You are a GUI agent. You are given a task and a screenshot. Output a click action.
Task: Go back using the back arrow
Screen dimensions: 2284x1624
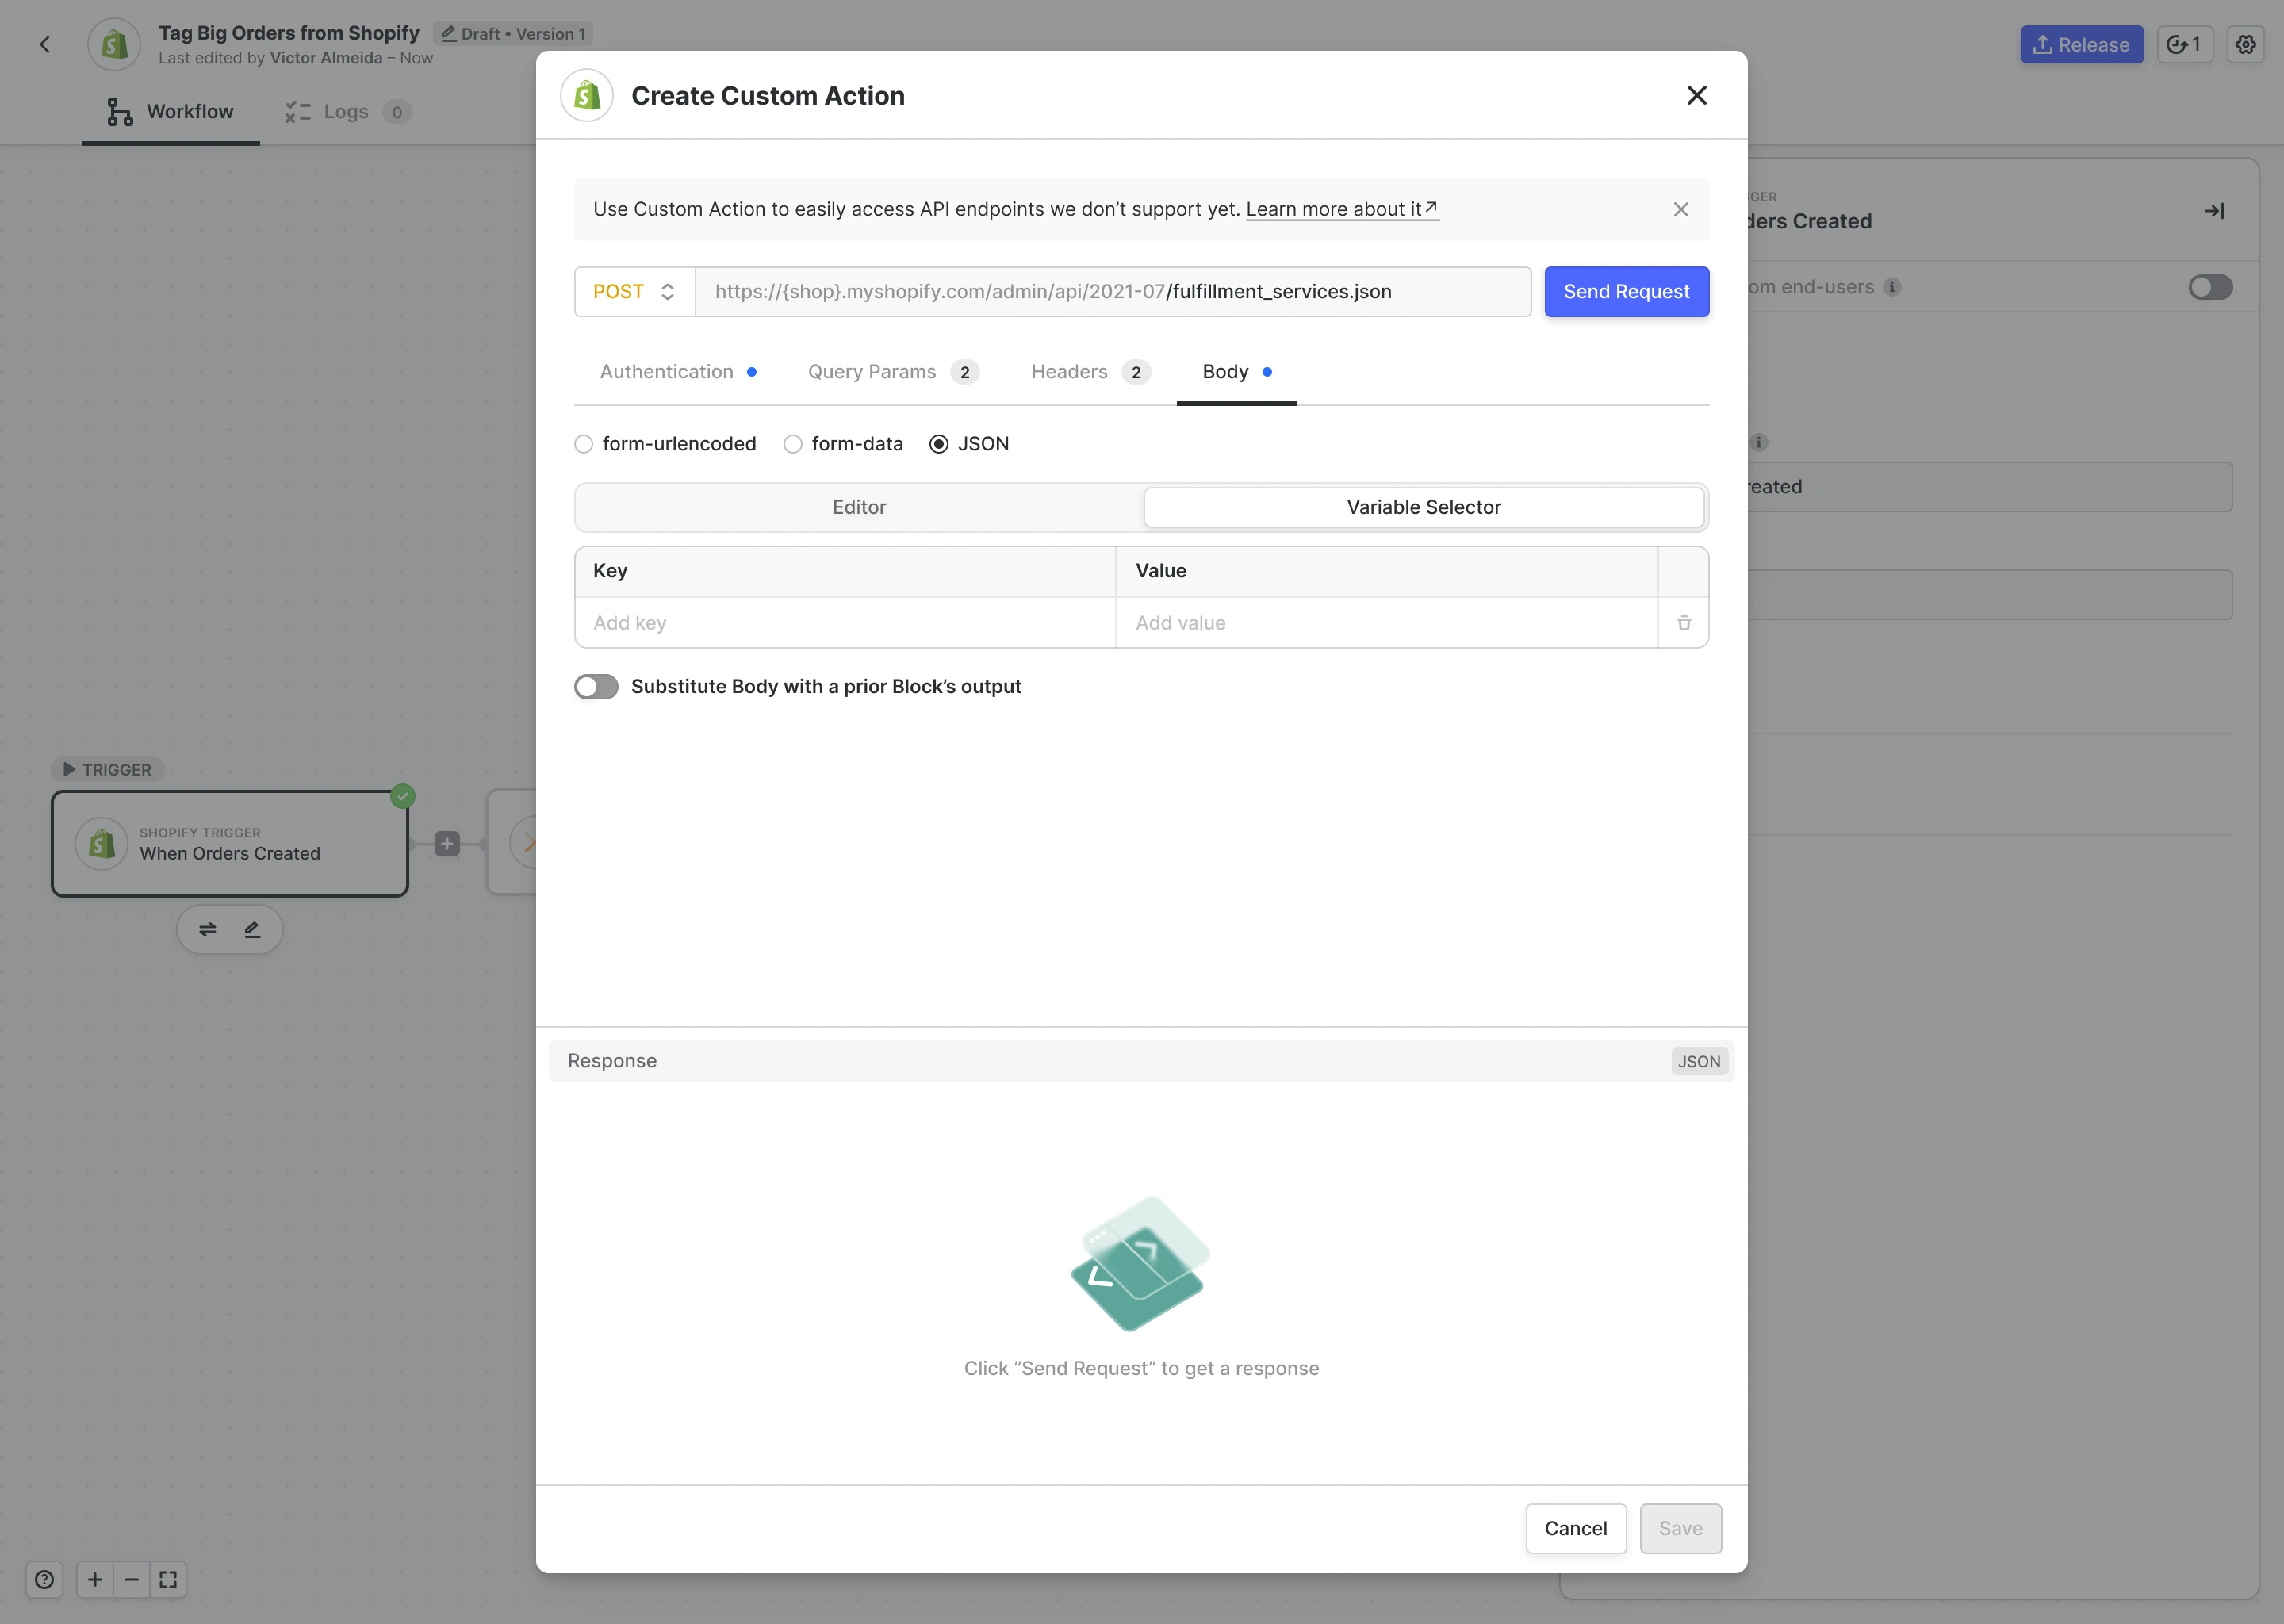pos(45,44)
